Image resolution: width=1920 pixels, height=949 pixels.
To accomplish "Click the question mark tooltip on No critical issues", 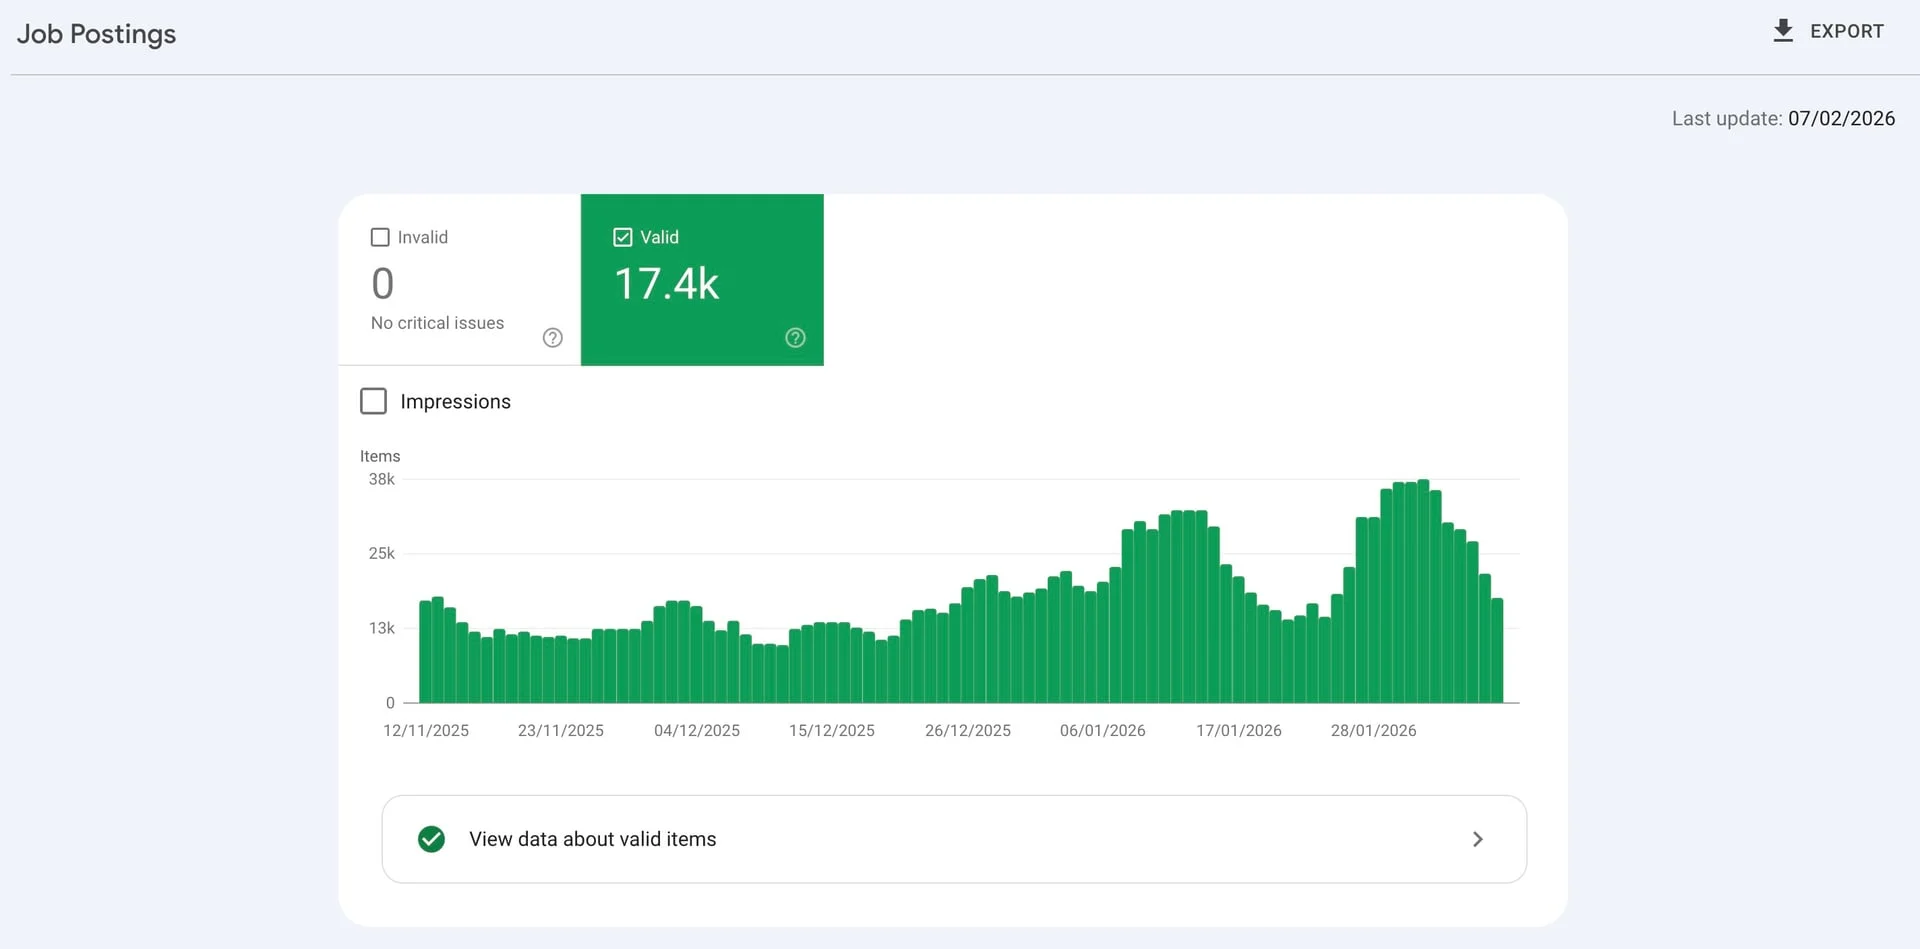I will (x=552, y=338).
